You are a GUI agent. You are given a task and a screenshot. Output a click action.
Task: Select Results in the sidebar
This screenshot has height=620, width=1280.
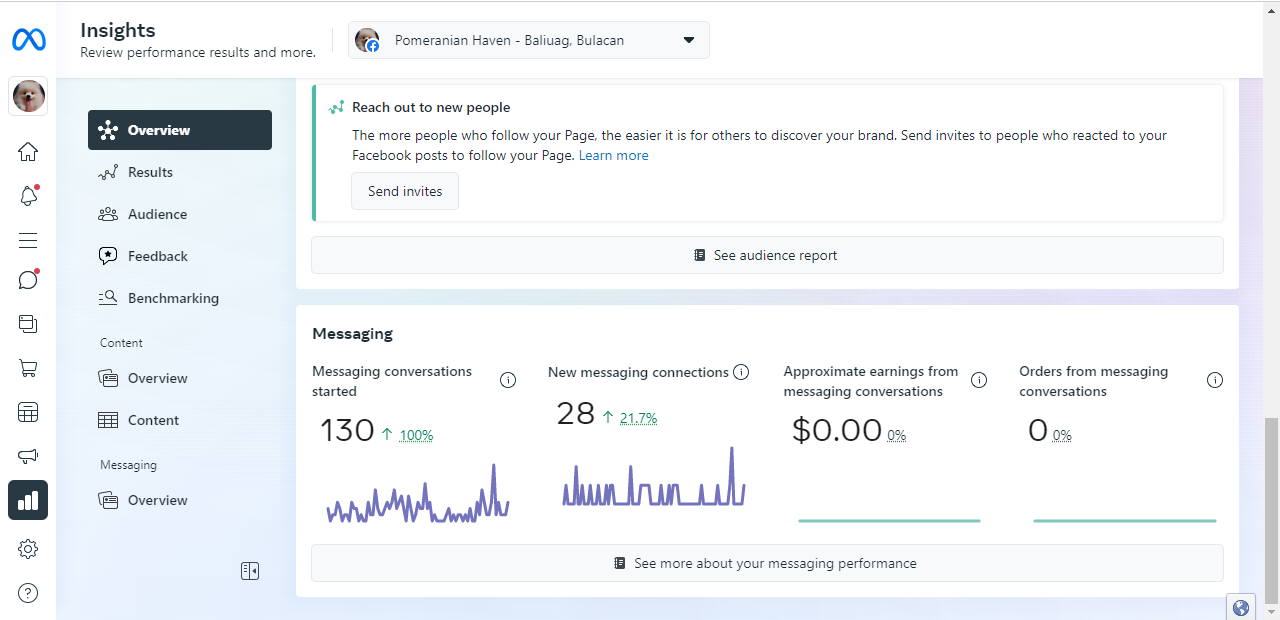click(x=150, y=172)
